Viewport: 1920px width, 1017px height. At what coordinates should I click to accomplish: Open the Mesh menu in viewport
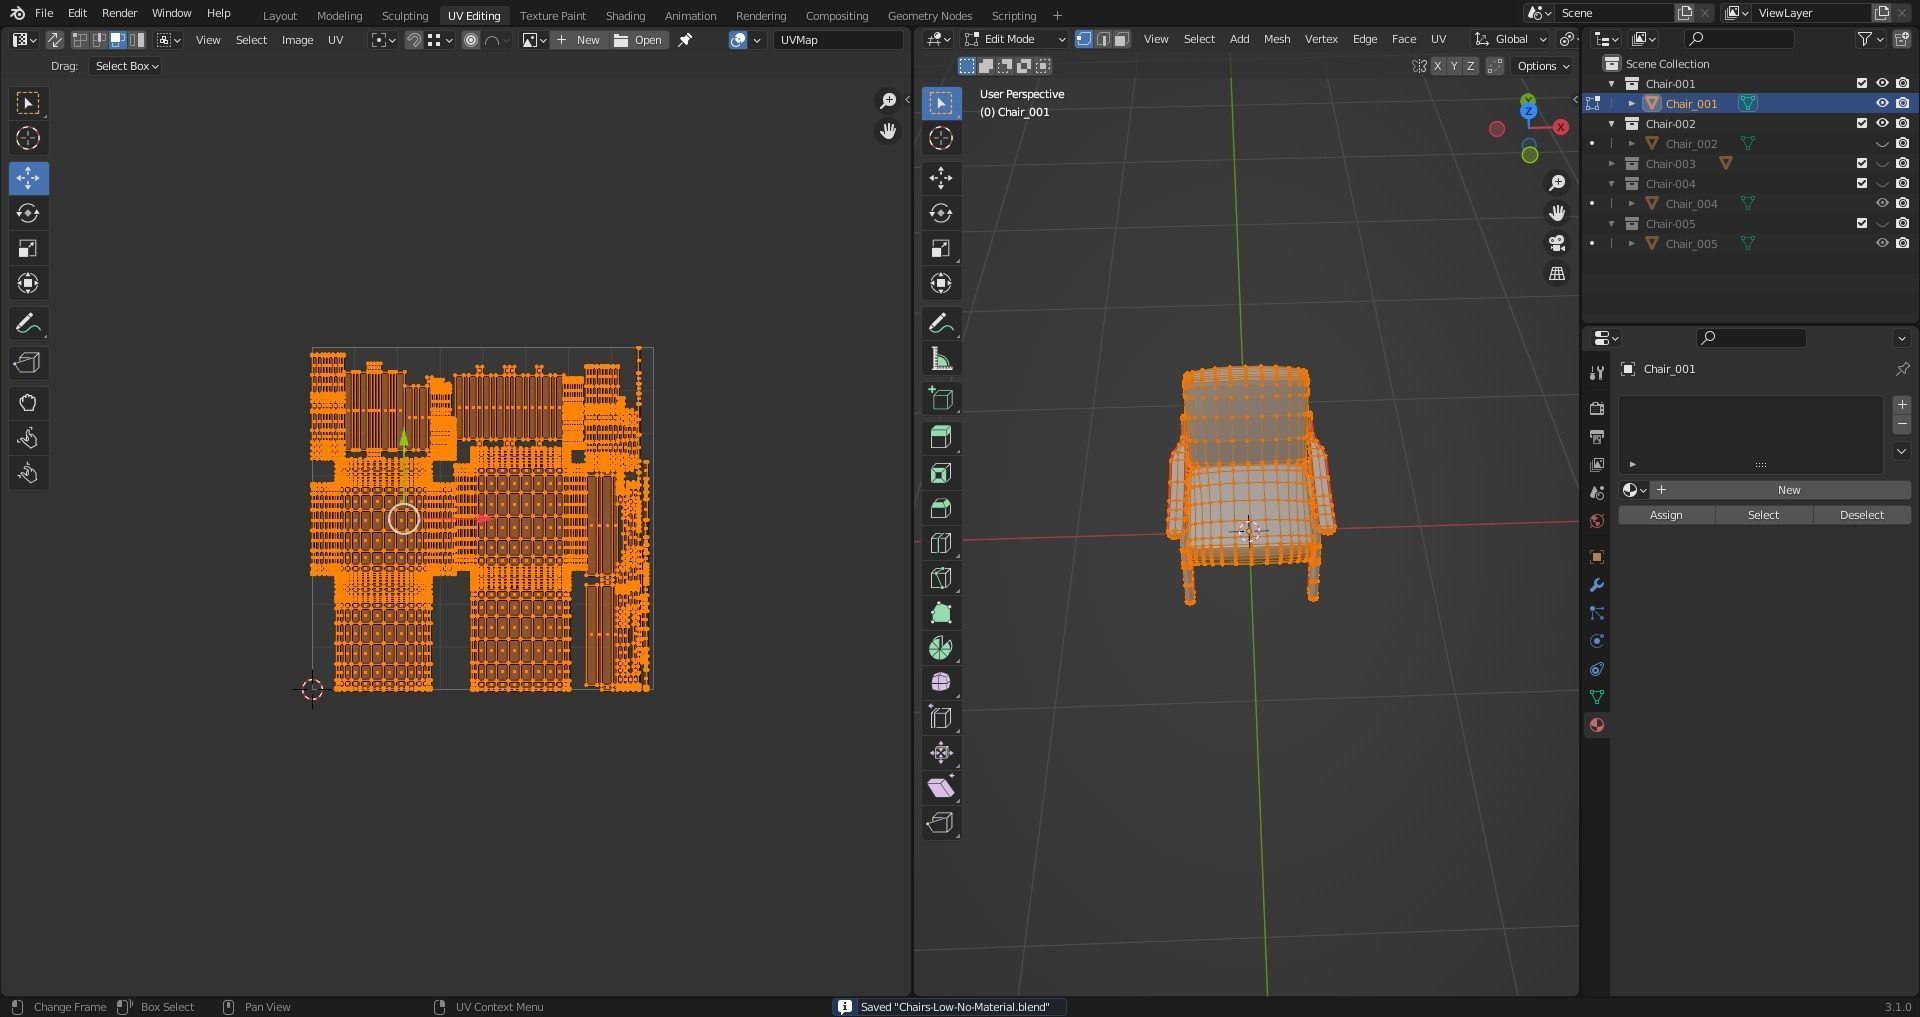1277,39
